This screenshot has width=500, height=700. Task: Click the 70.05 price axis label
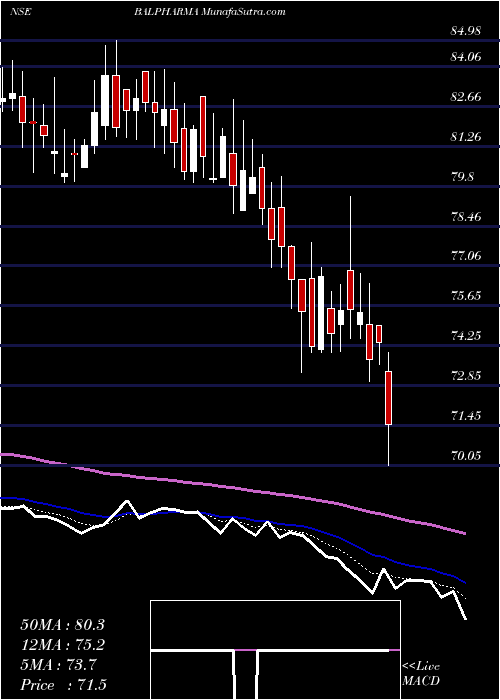(x=466, y=456)
